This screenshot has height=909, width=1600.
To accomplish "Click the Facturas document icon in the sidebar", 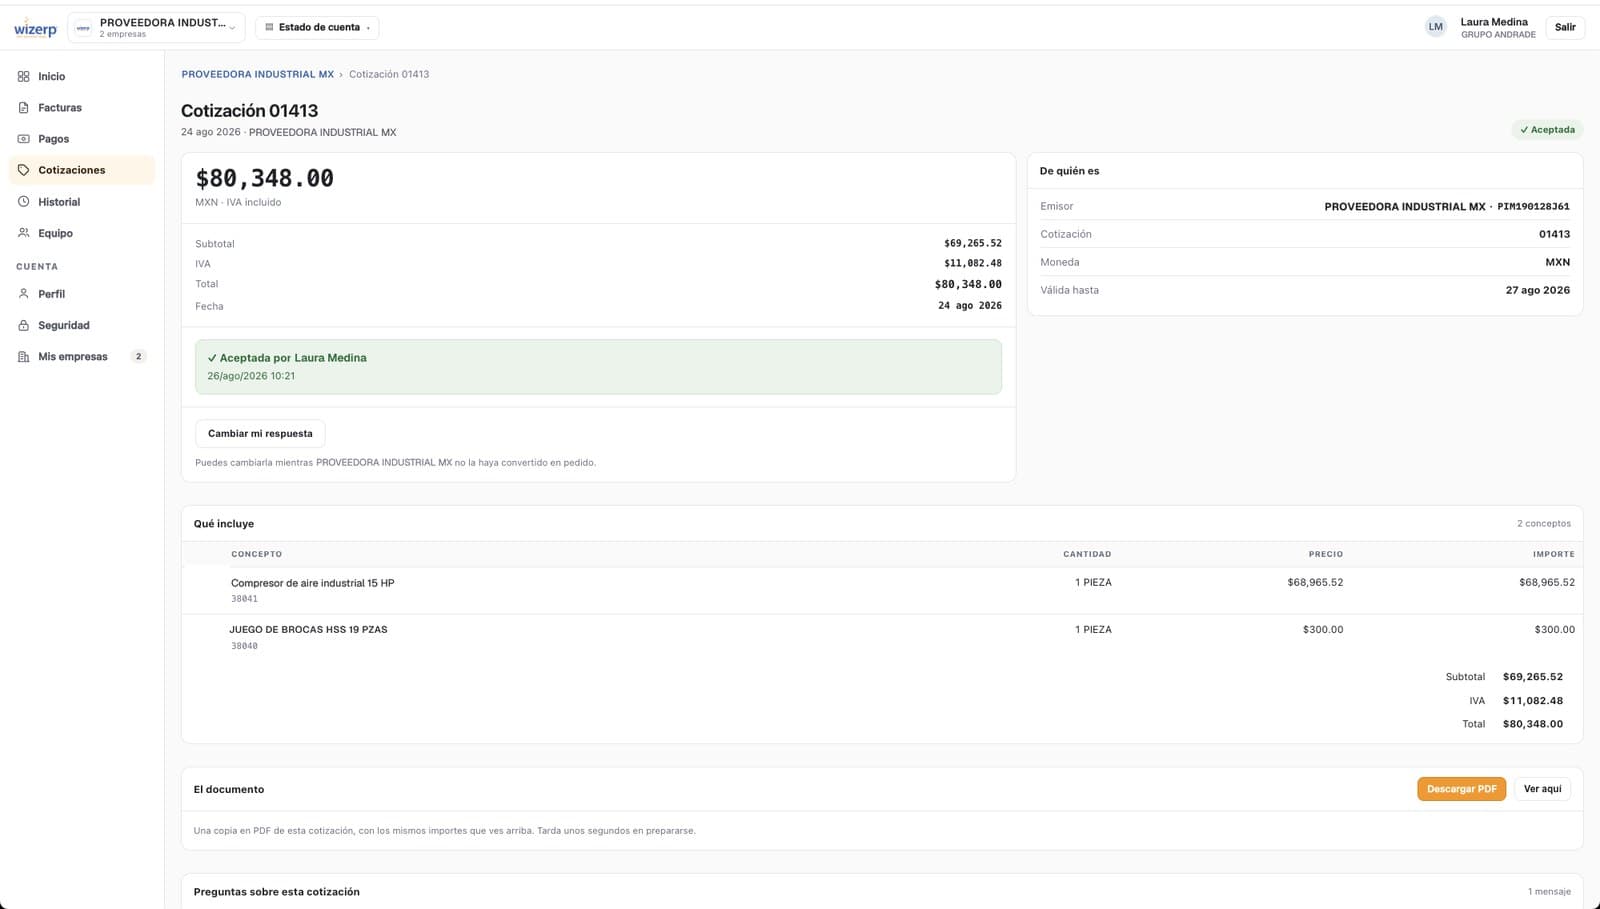I will pos(24,108).
